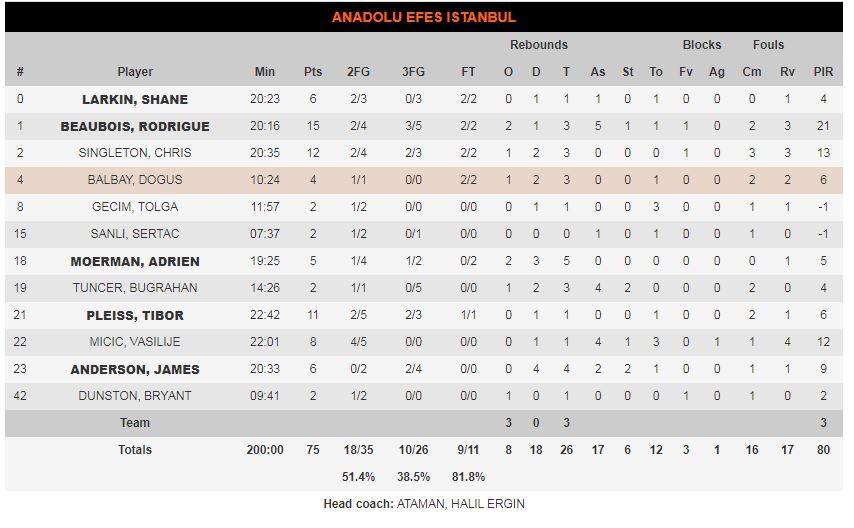Click the Beaubois, Rodrigue player name

click(x=135, y=127)
